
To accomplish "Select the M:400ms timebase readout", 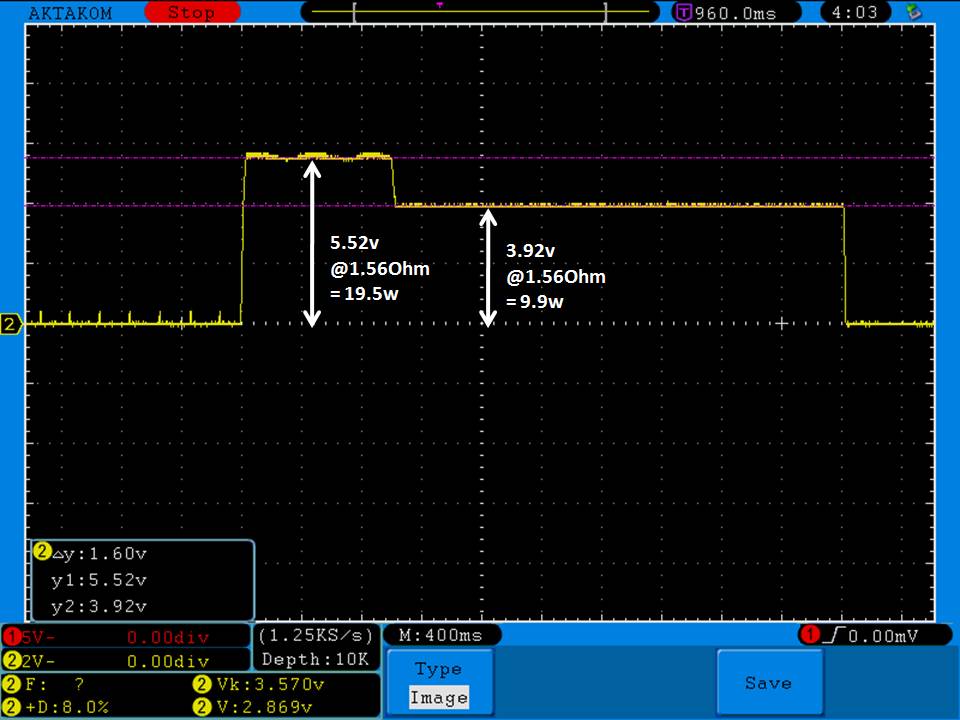I will point(440,636).
